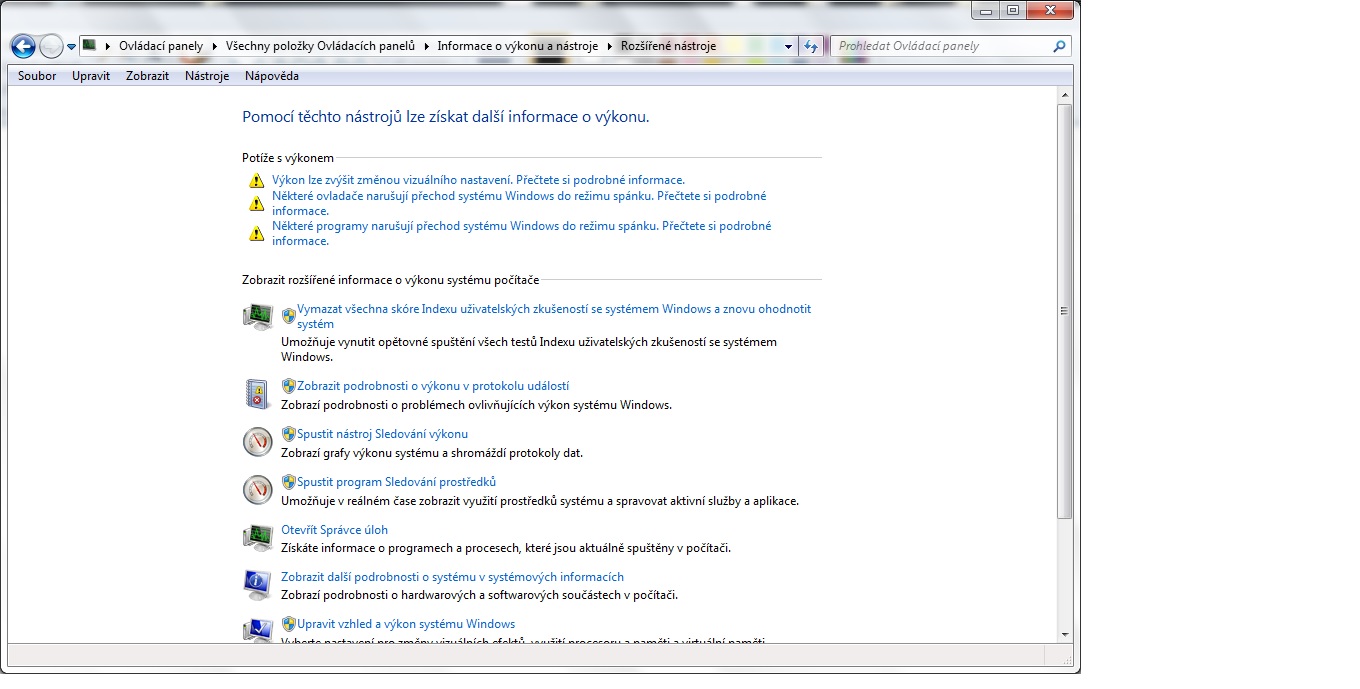Navigate to Všechny položky Ovládacích panelů breadcrumb
Screen dimensions: 1360x689
320,46
